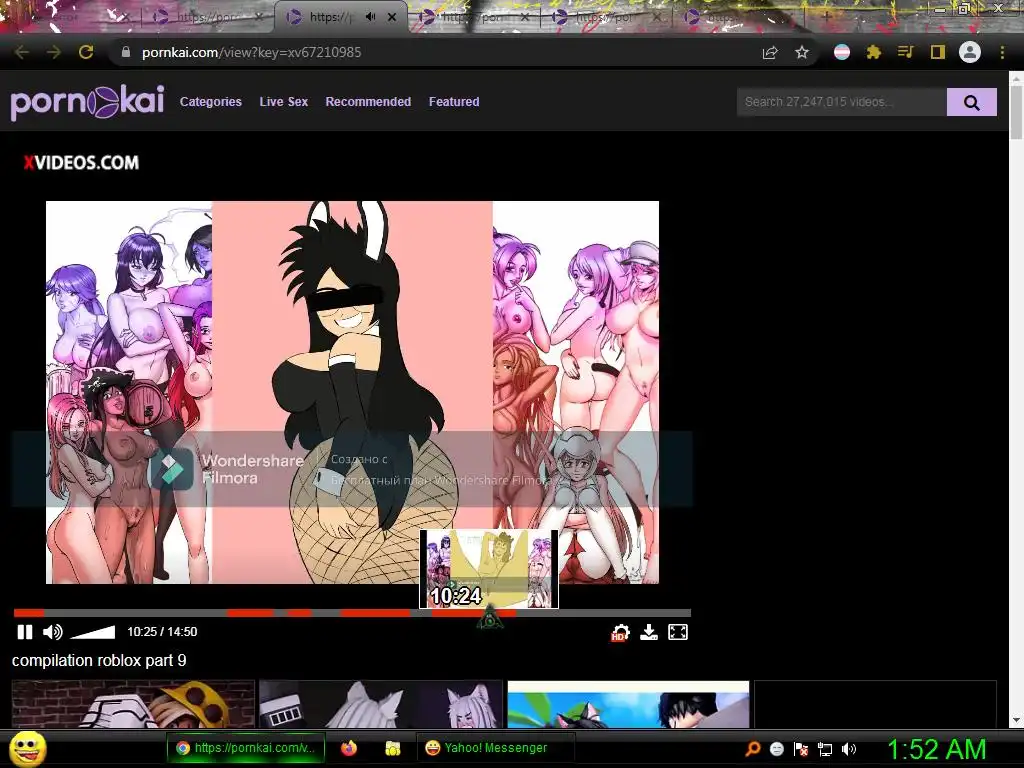The height and width of the screenshot is (768, 1024).
Task: Click the round chat bubble tray icon
Action: [776, 749]
